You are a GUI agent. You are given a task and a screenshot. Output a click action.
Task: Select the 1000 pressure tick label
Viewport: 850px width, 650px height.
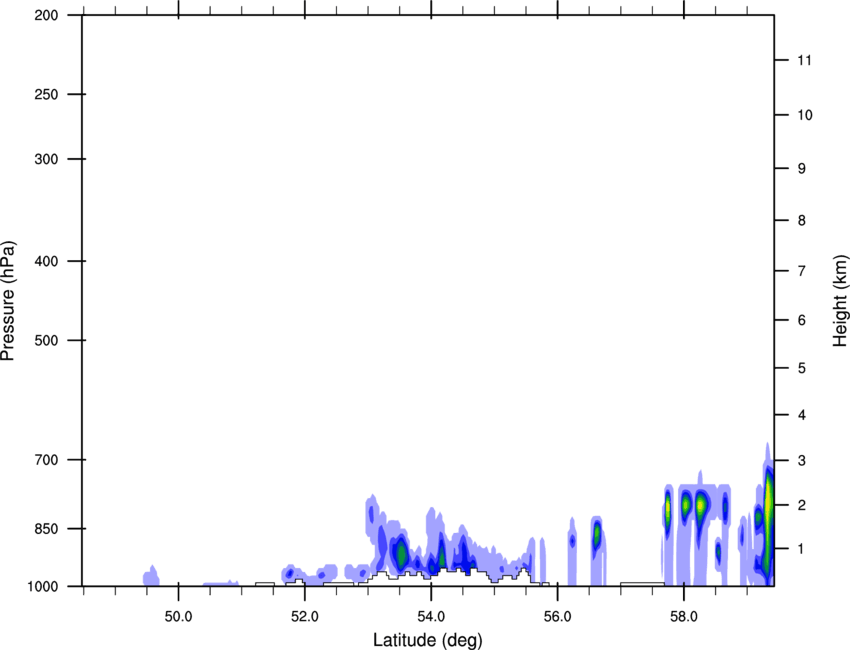(x=43, y=587)
